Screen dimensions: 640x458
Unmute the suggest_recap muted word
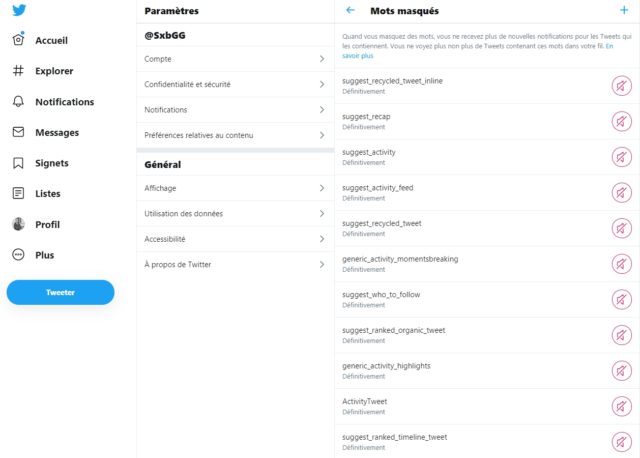(621, 121)
